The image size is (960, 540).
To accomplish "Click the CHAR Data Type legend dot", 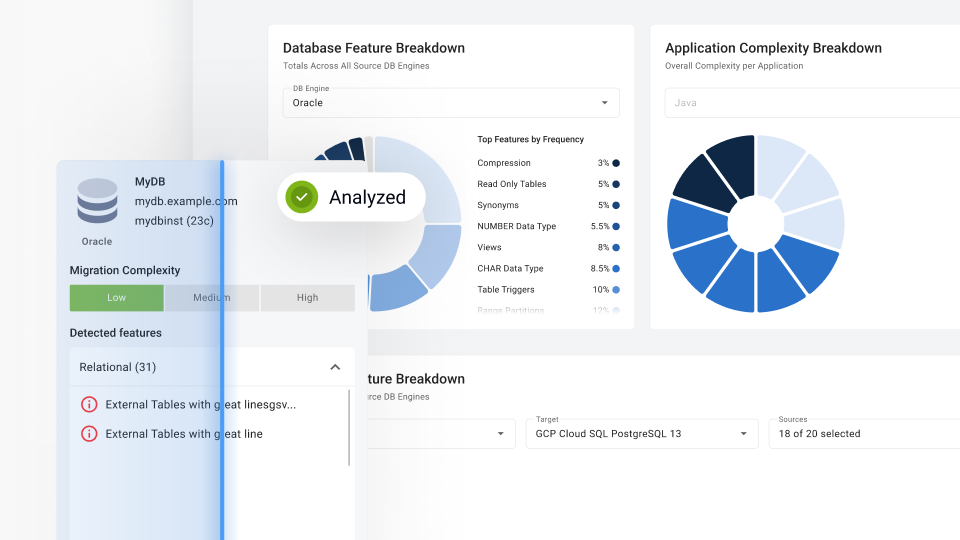I will point(616,269).
